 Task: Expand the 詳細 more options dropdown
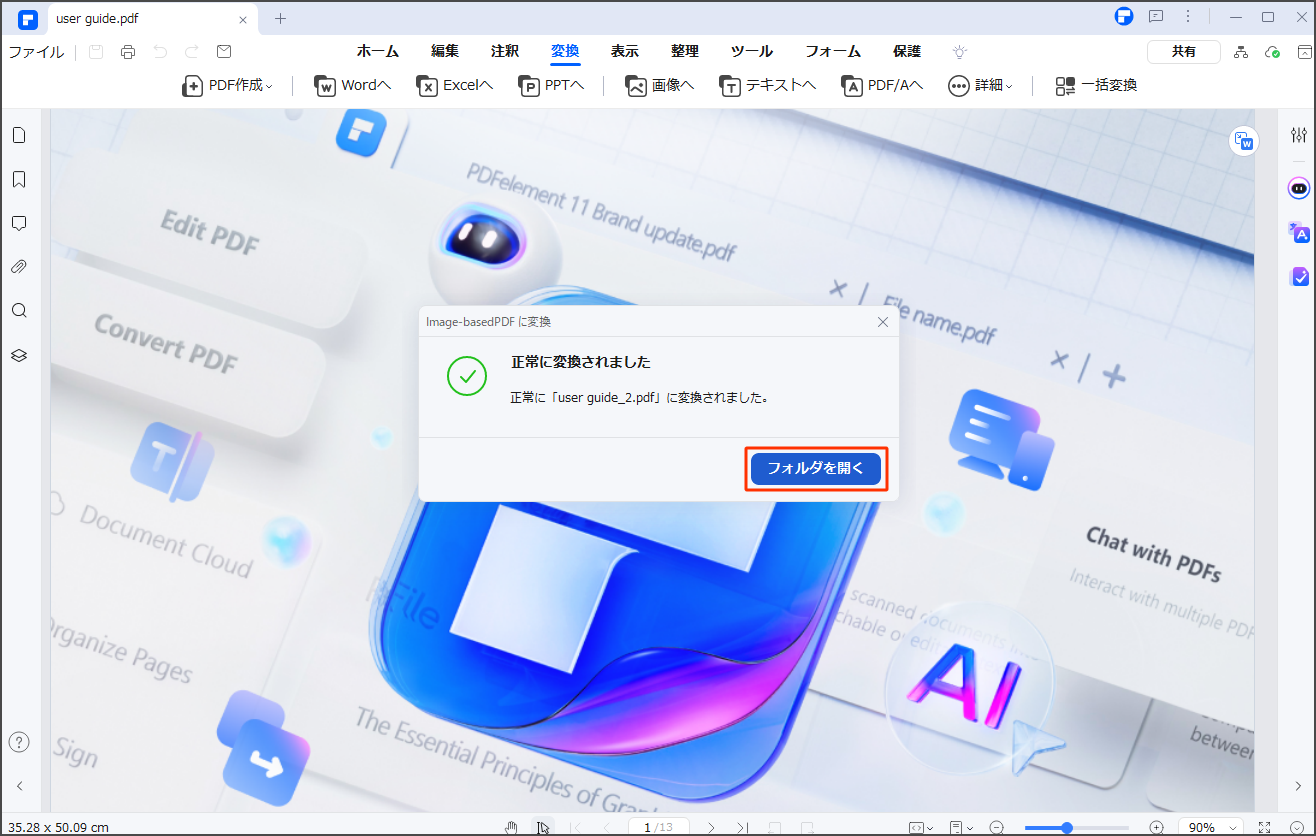tap(981, 86)
